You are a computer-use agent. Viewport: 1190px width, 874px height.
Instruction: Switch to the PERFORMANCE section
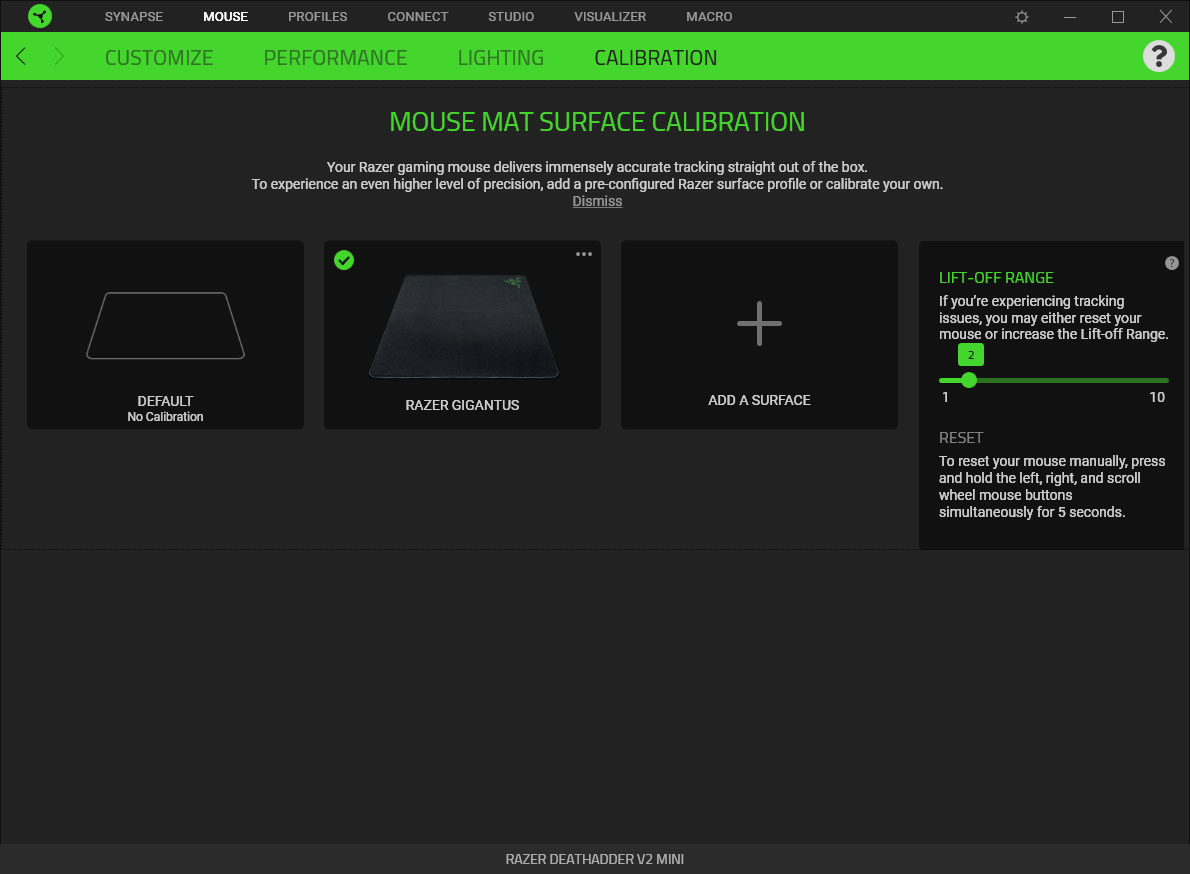(335, 58)
